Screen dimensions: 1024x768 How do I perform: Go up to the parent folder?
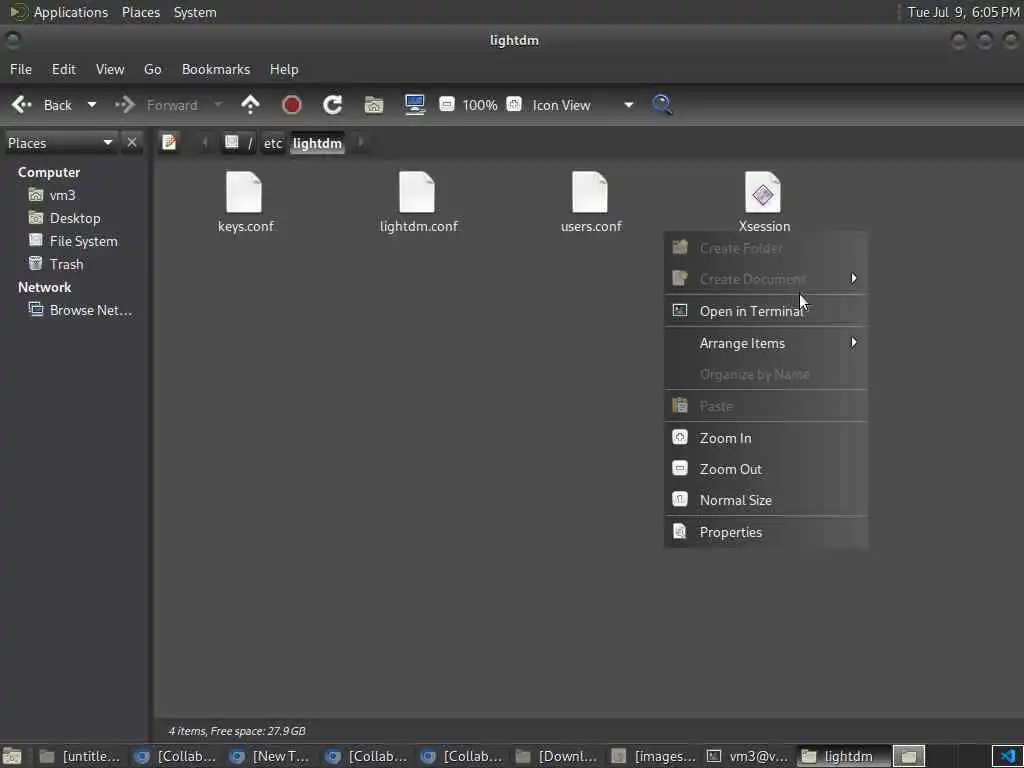pos(250,104)
